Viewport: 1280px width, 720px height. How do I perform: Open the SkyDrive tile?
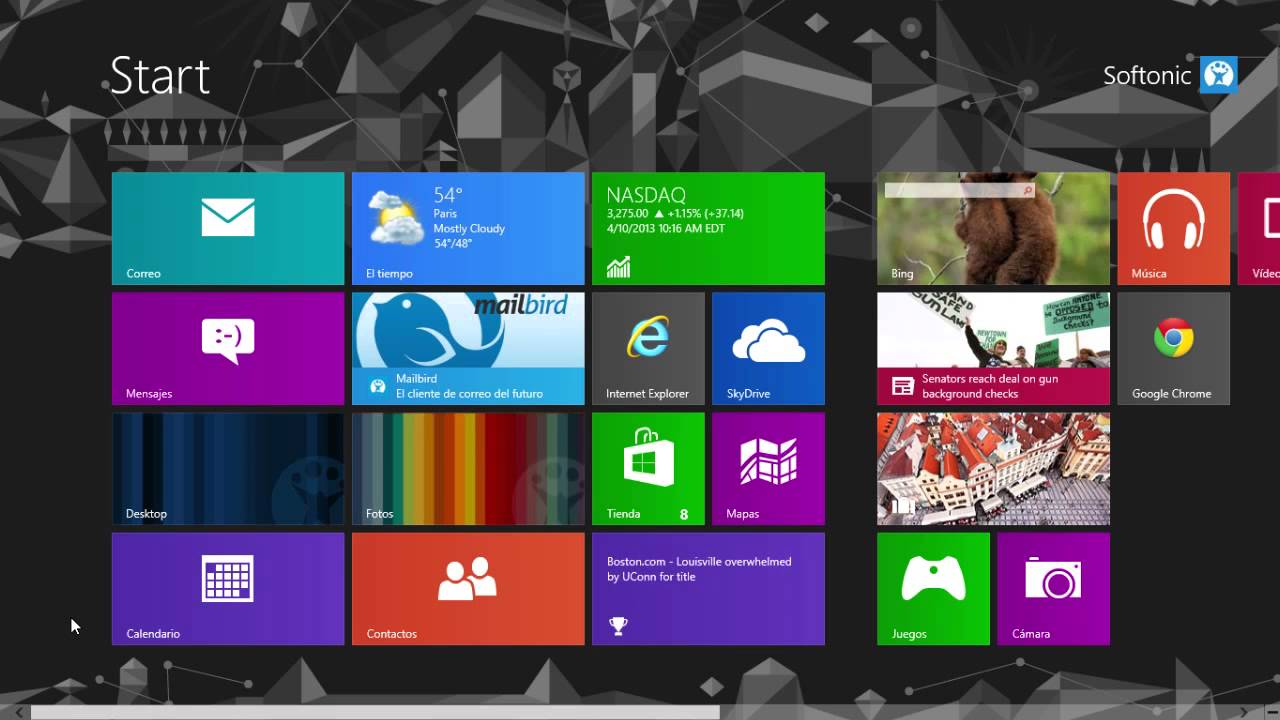(x=768, y=348)
